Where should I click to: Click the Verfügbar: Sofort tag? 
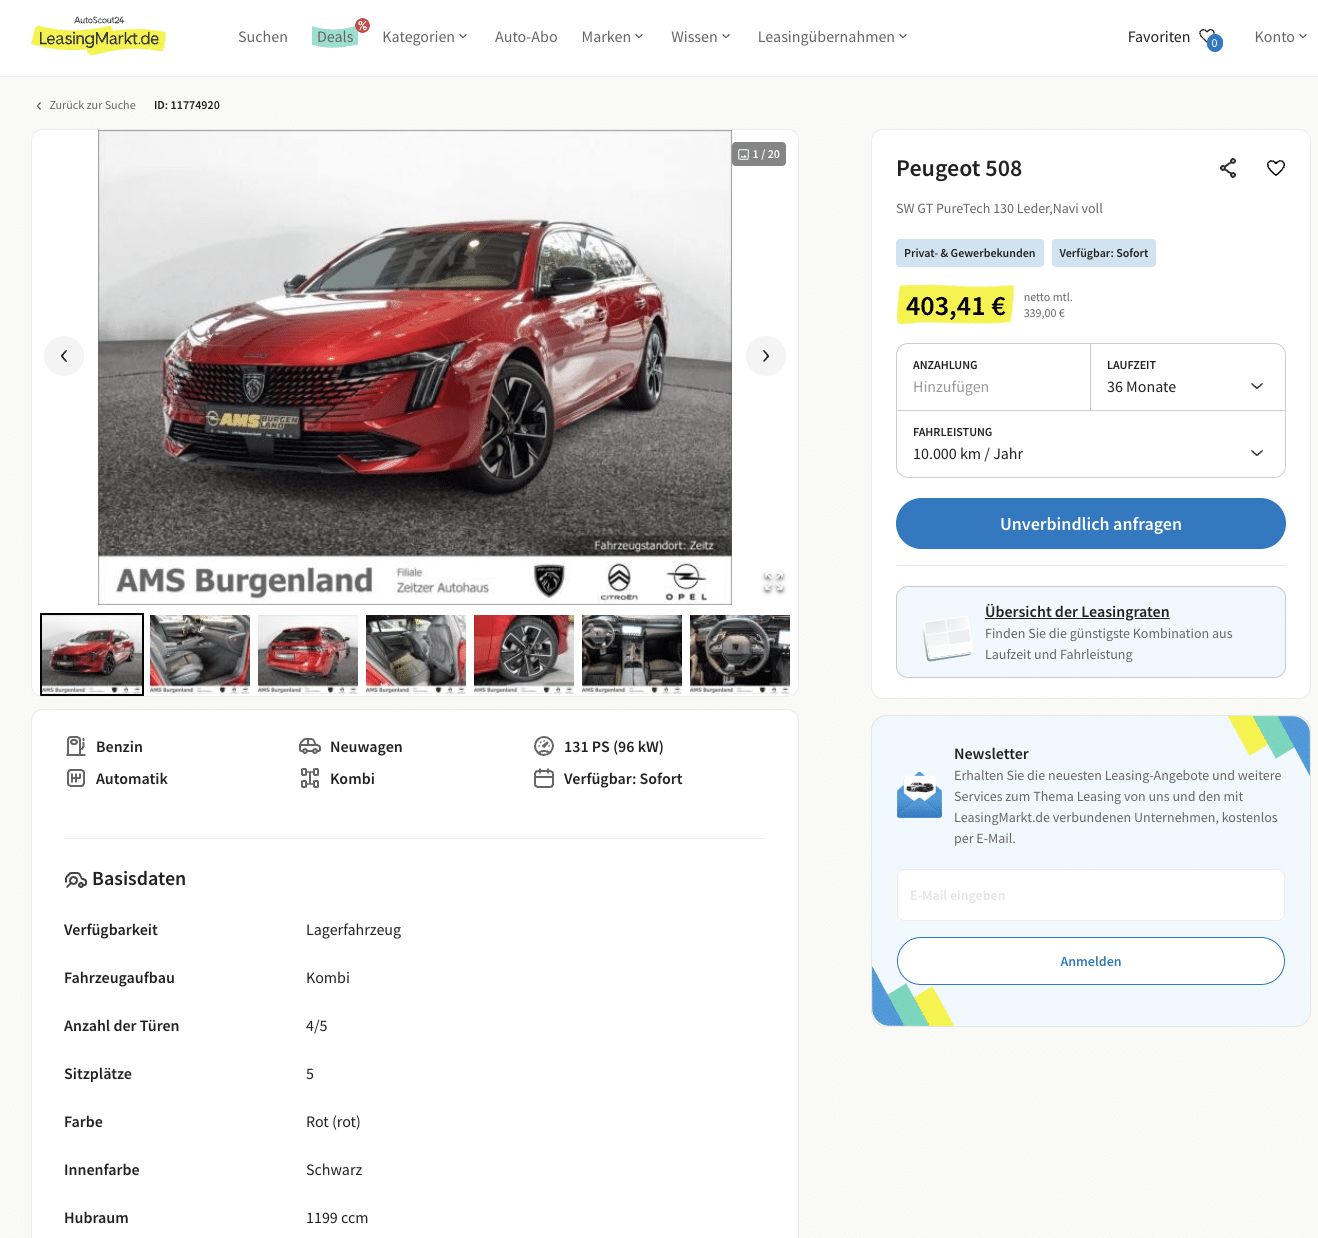1104,253
